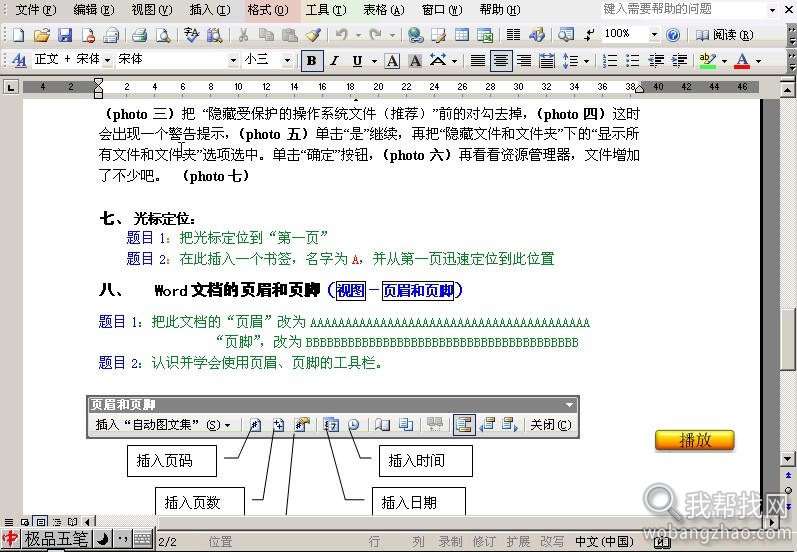797x552 pixels.
Task: Insert a hyperlink
Action: 415,35
